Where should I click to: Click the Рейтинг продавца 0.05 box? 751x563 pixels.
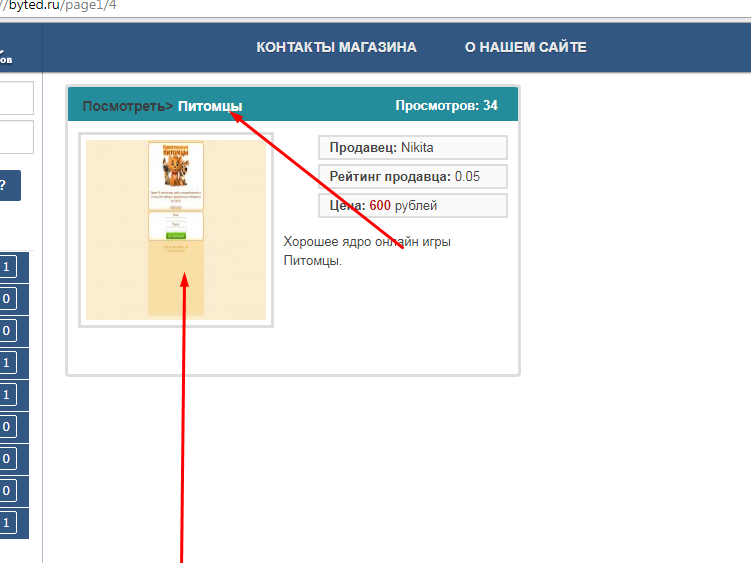pos(412,176)
